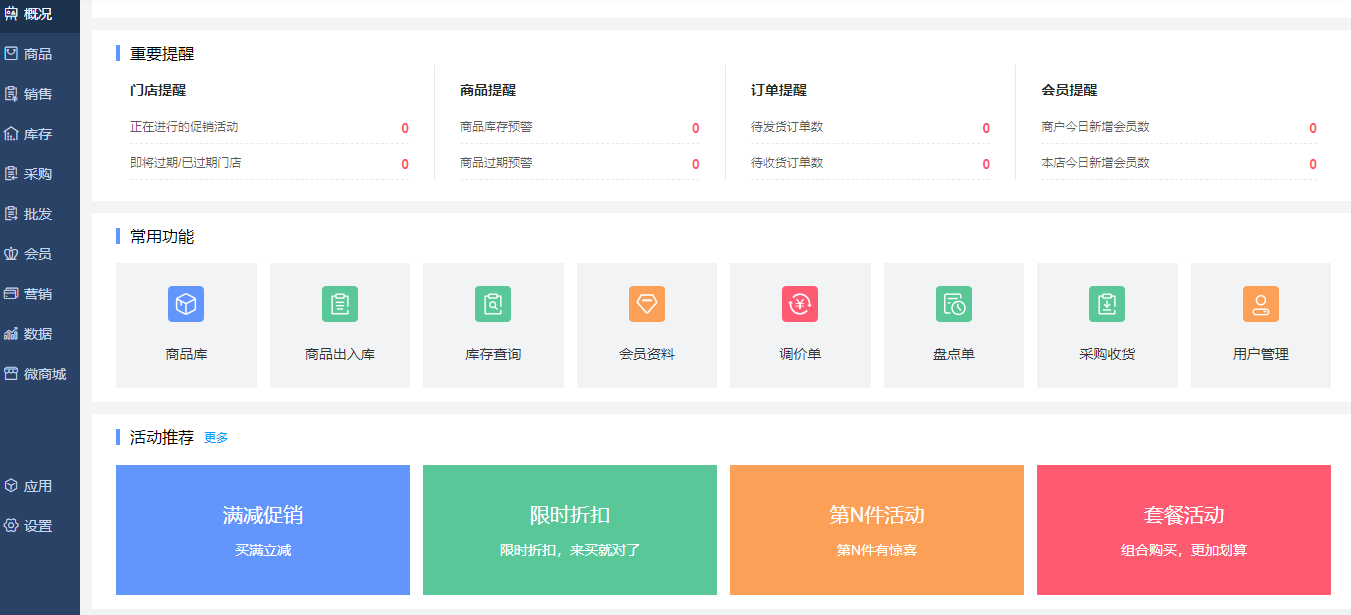
Task: Open the 用户管理 person icon
Action: point(1261,304)
